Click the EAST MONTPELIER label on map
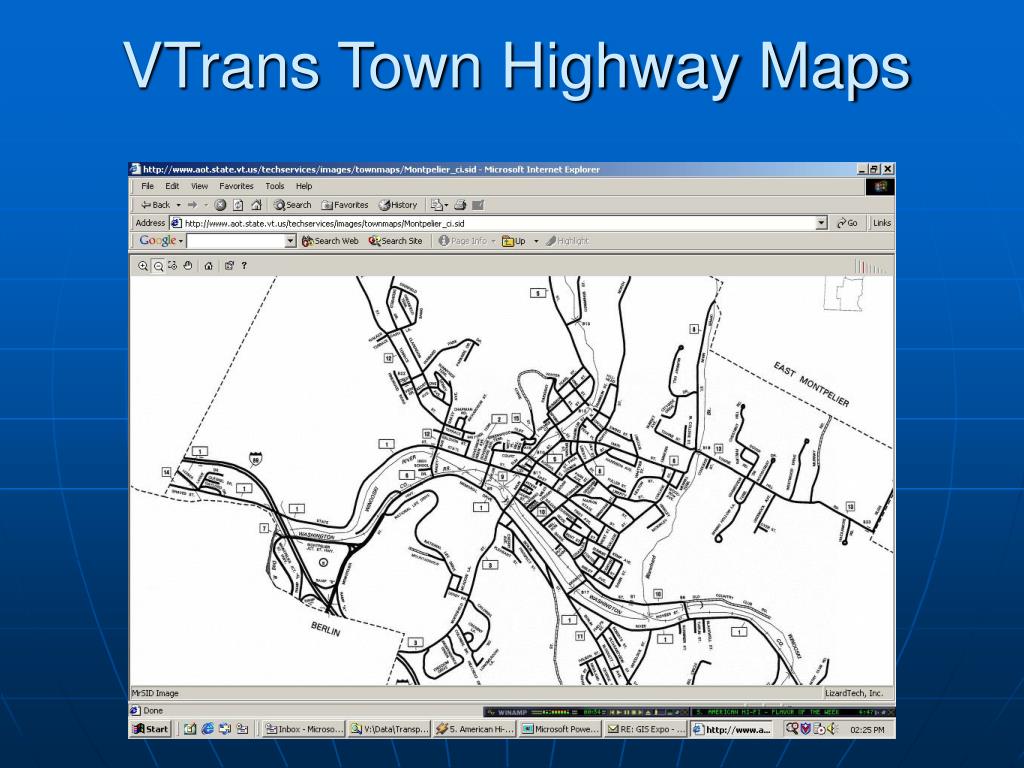This screenshot has width=1024, height=768. tap(811, 384)
